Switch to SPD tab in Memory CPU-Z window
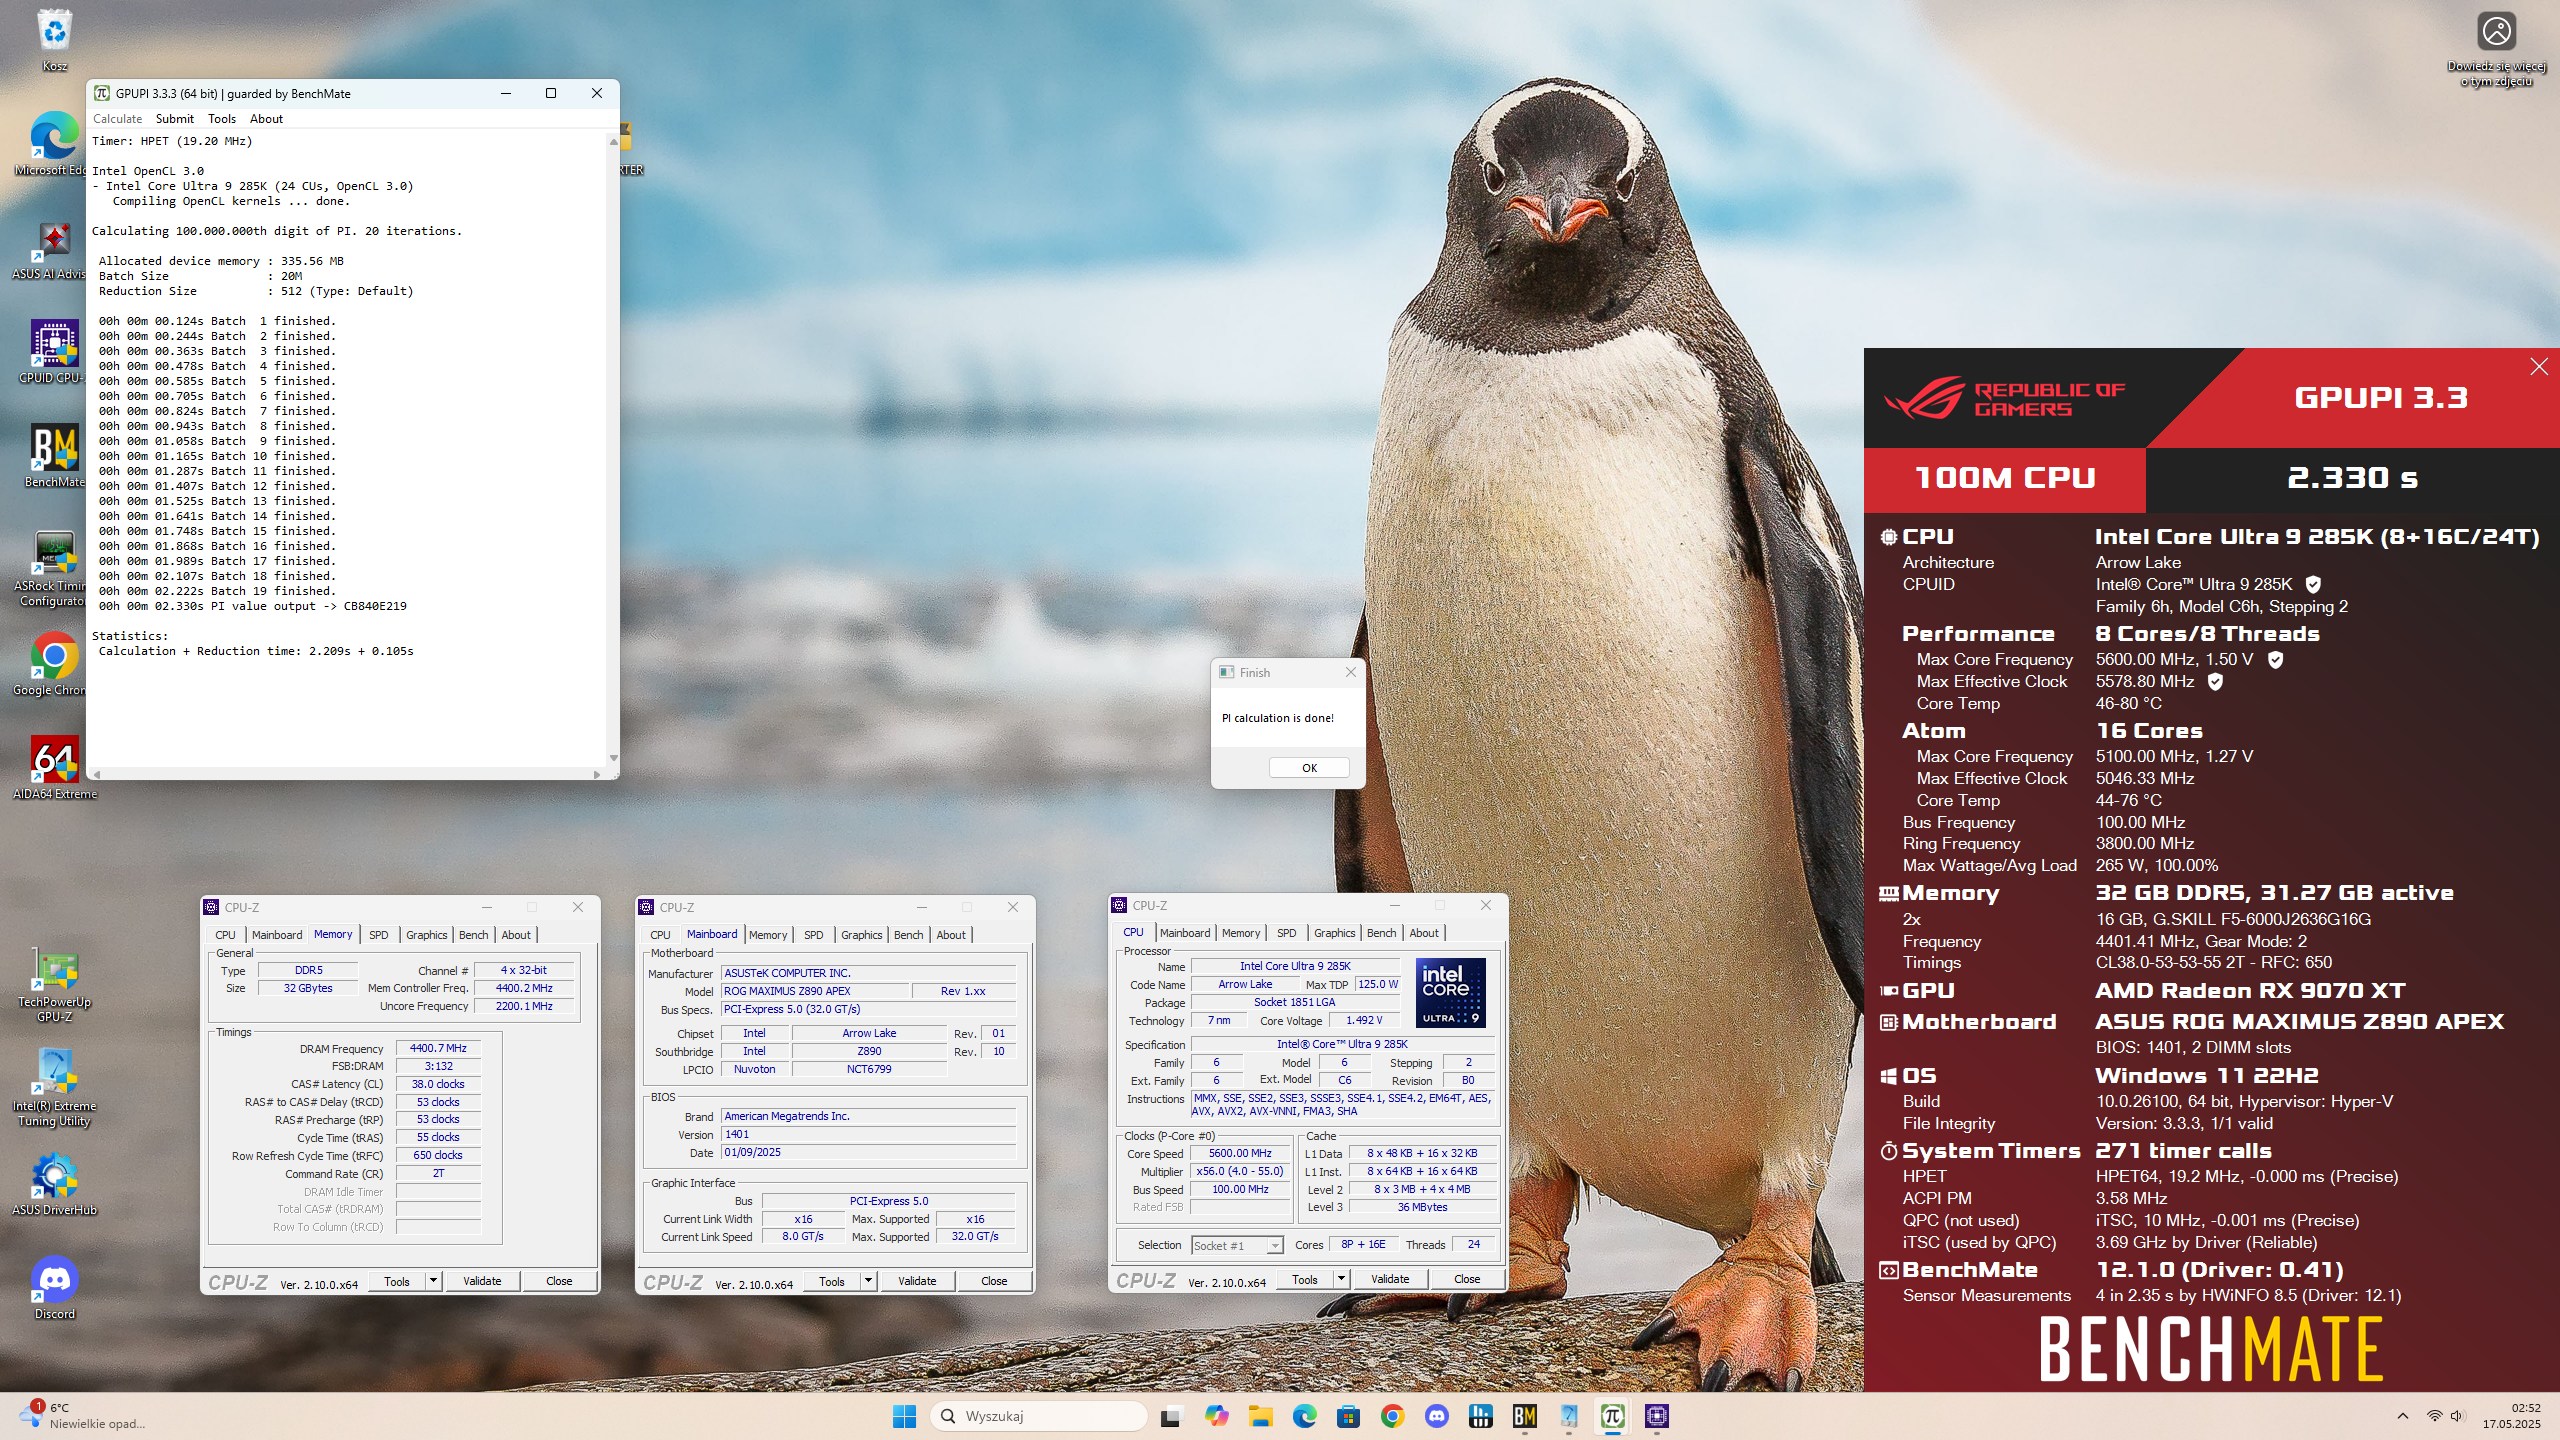The width and height of the screenshot is (2560, 1440). (x=378, y=935)
